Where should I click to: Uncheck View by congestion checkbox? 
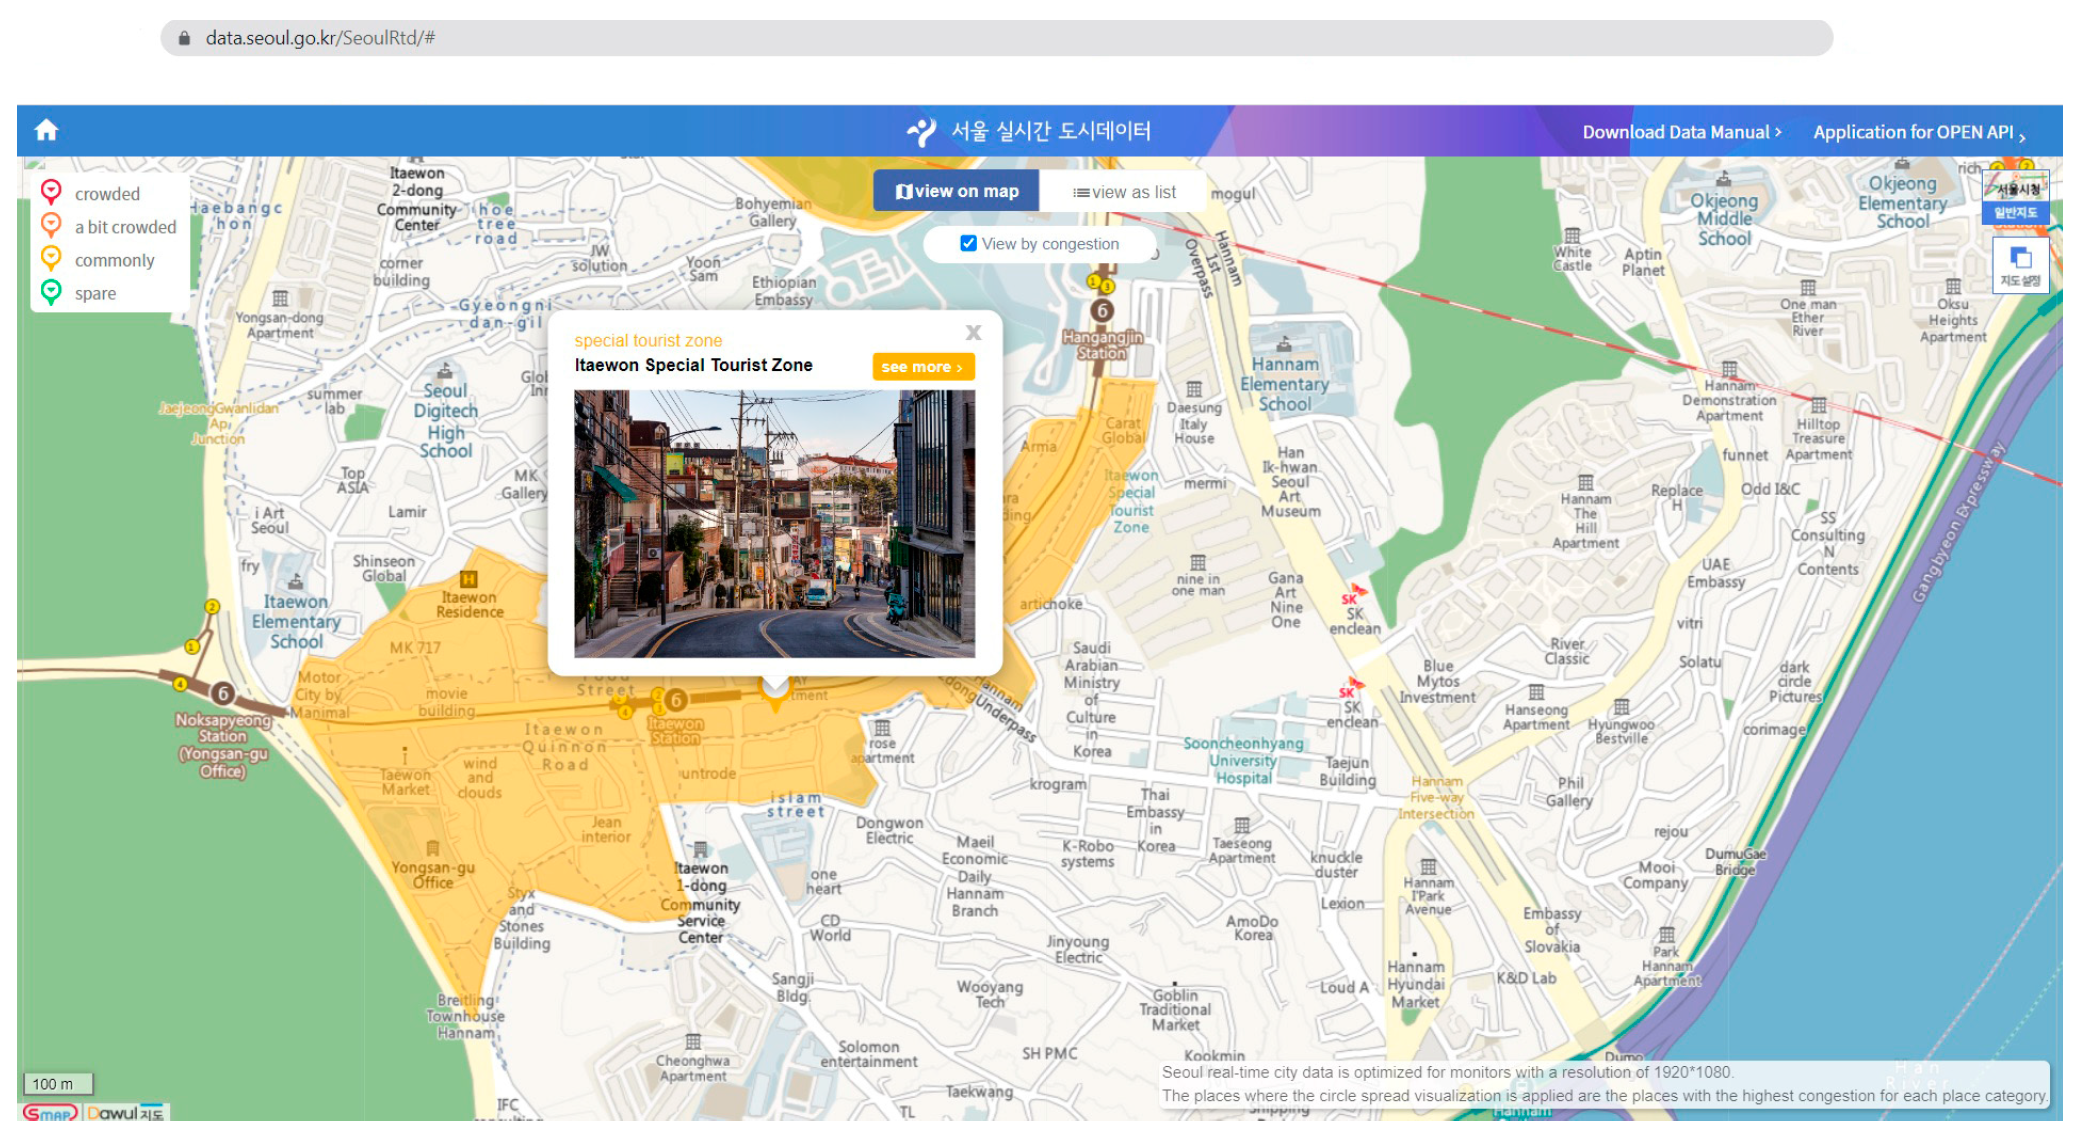[x=967, y=243]
